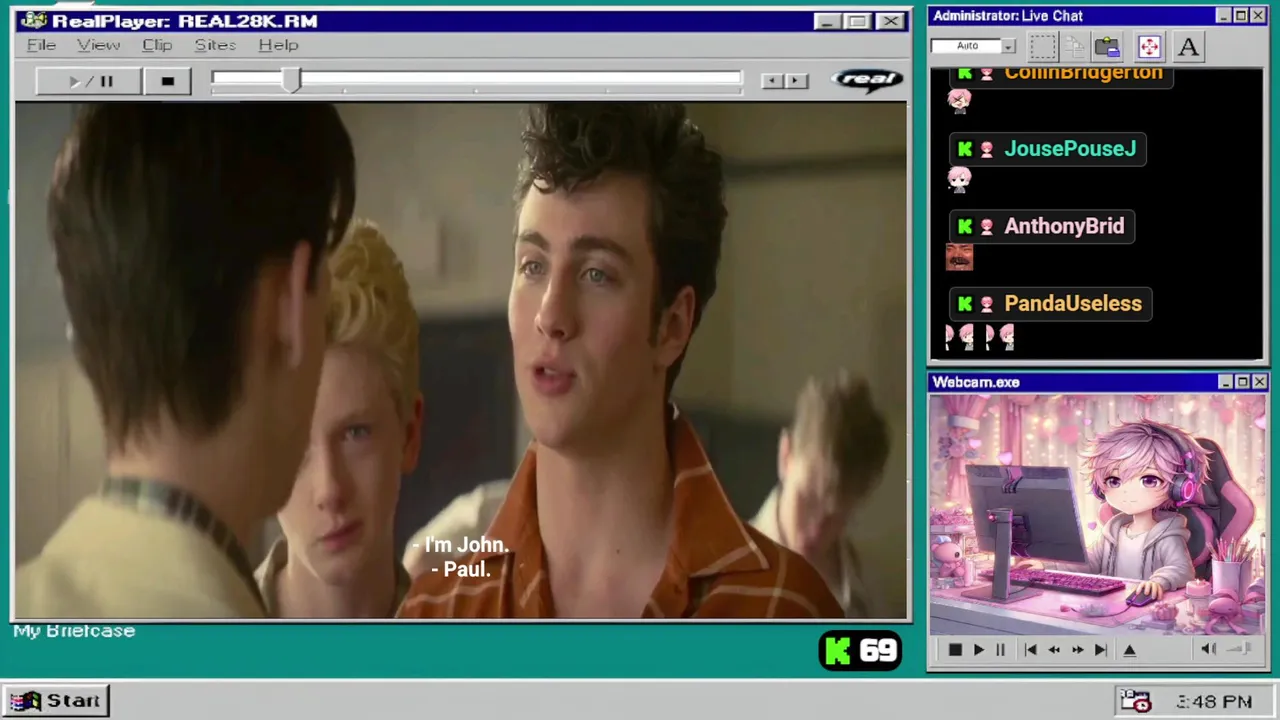Click the copy pages icon in Live Chat
The height and width of the screenshot is (720, 1280).
[x=1074, y=46]
